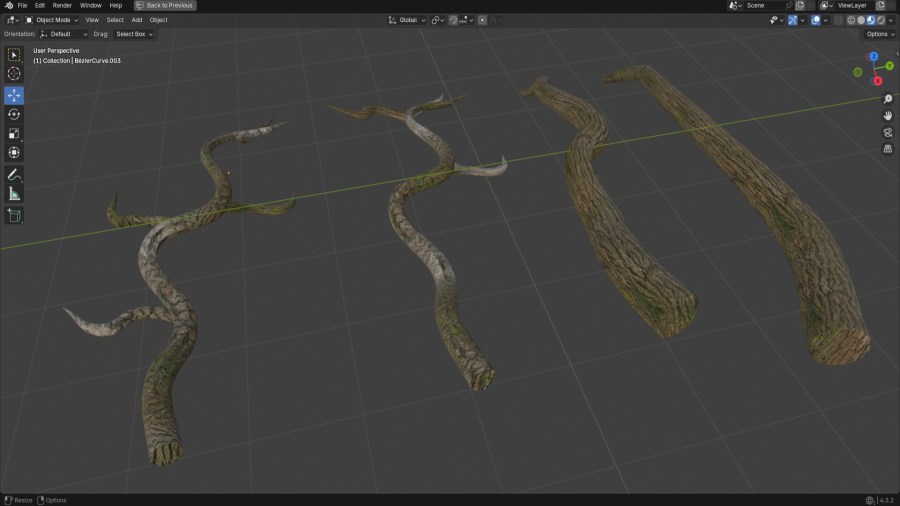This screenshot has height=506, width=900.
Task: Pick the Measure tool
Action: pyautogui.click(x=14, y=193)
